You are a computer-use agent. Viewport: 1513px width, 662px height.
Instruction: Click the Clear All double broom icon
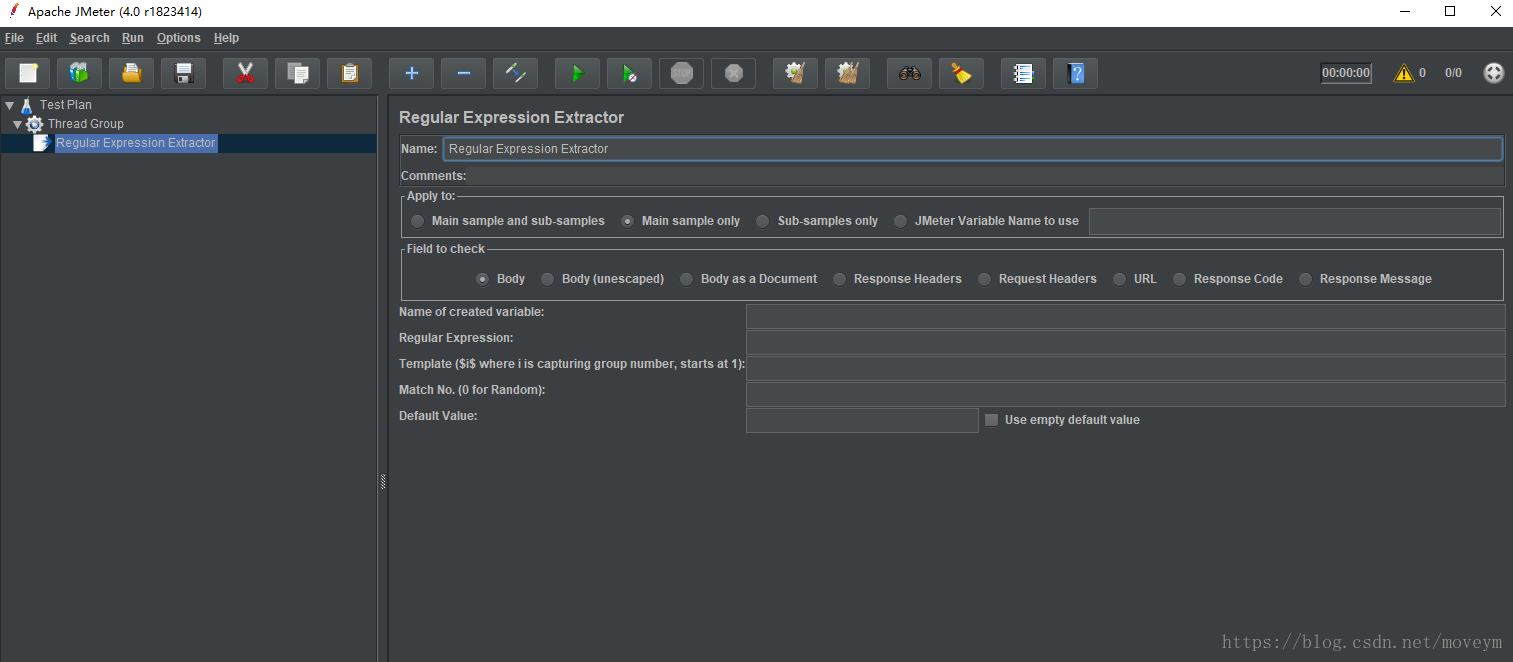[x=847, y=73]
